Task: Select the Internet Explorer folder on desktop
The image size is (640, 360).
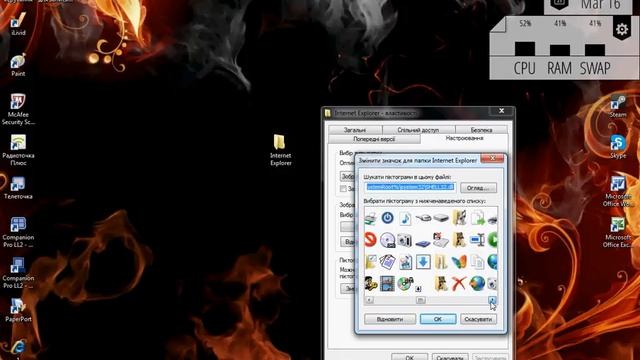Action: click(x=280, y=150)
